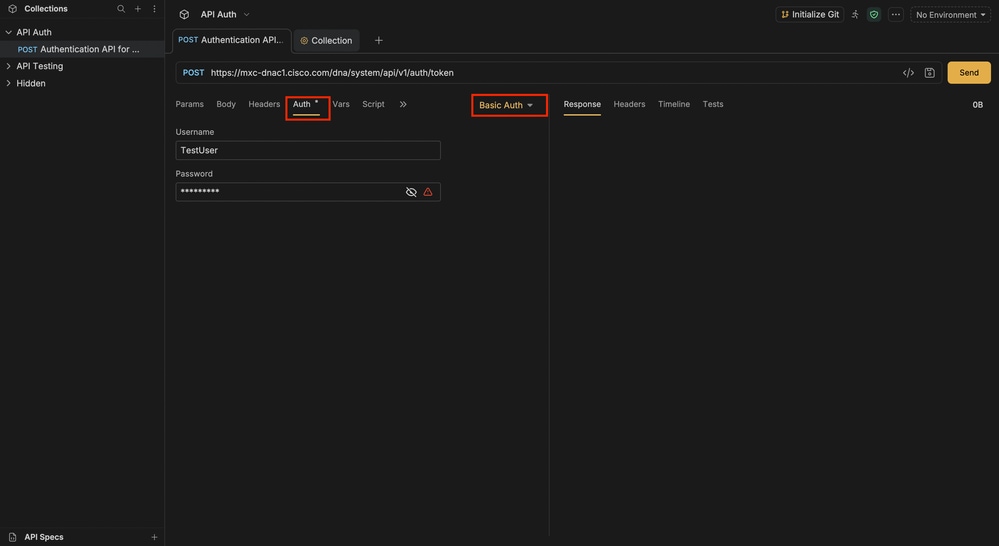Collapse the API Auth collection
Screen dimensions: 999x546
8,32
